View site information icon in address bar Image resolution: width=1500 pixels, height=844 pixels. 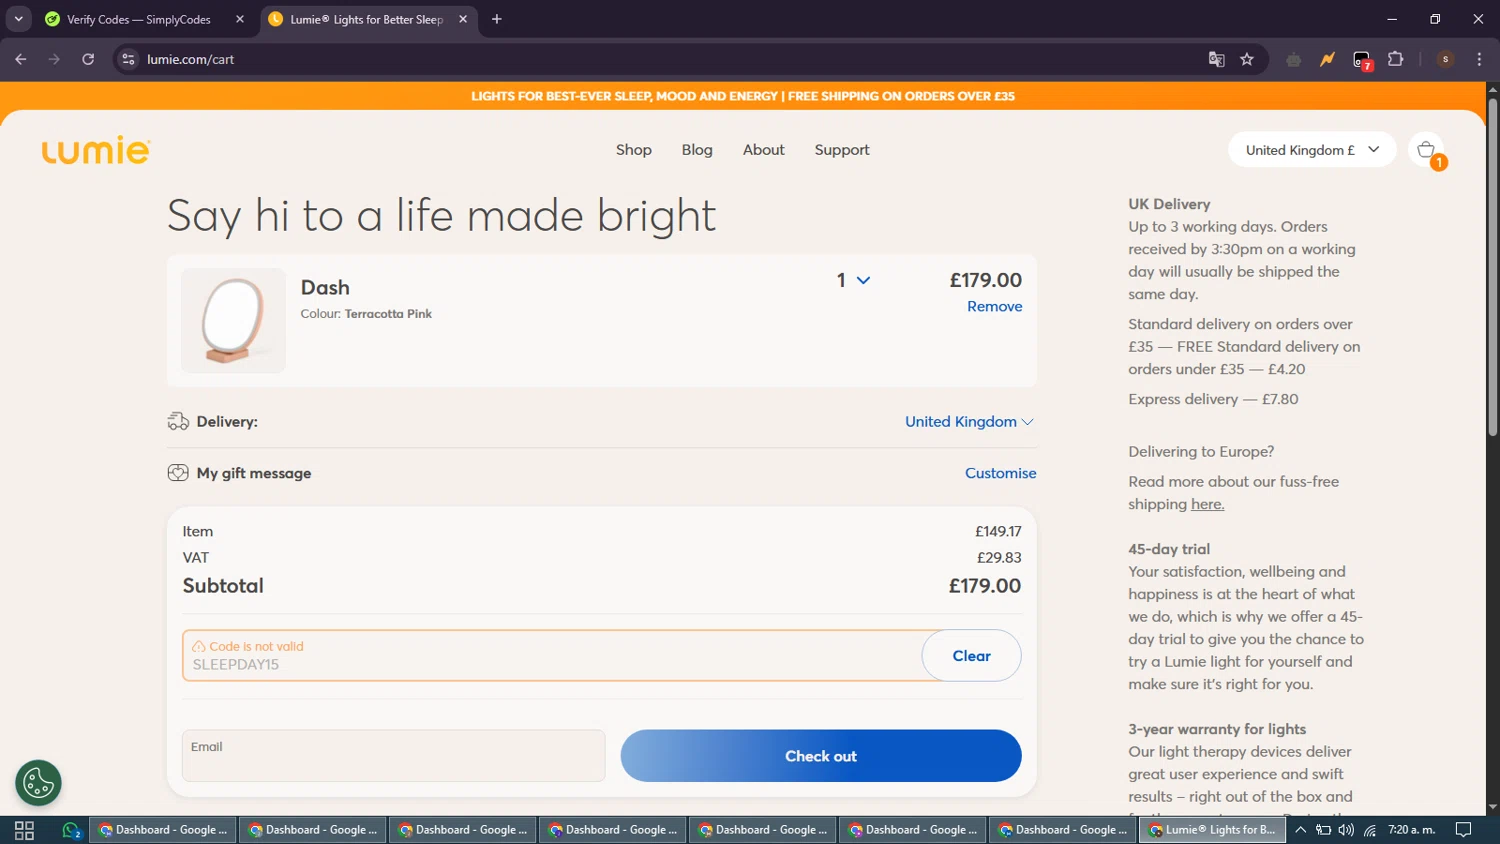[x=128, y=59]
